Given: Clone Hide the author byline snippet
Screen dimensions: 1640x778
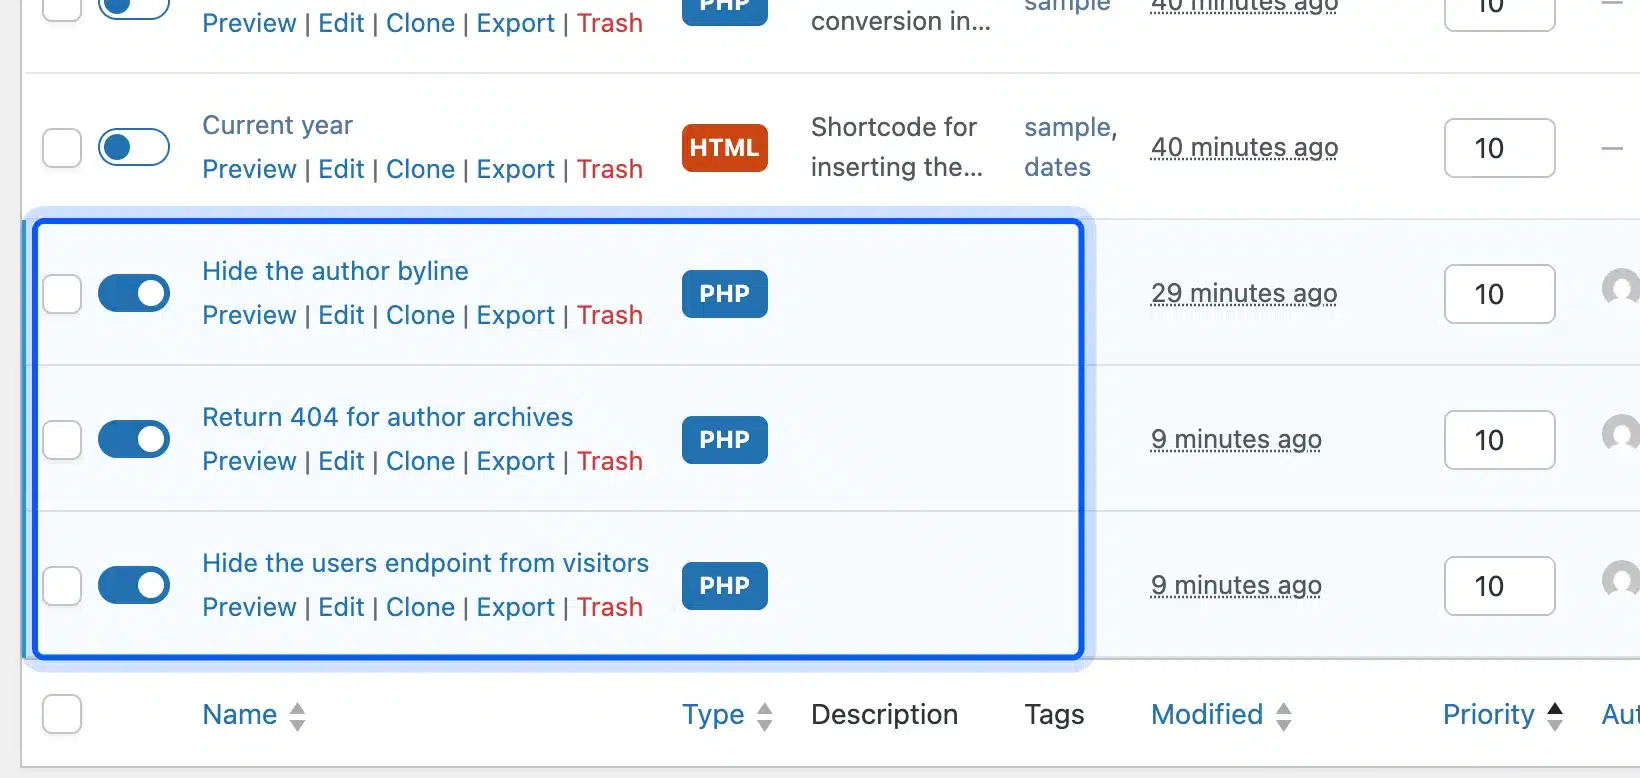Looking at the screenshot, I should (420, 315).
